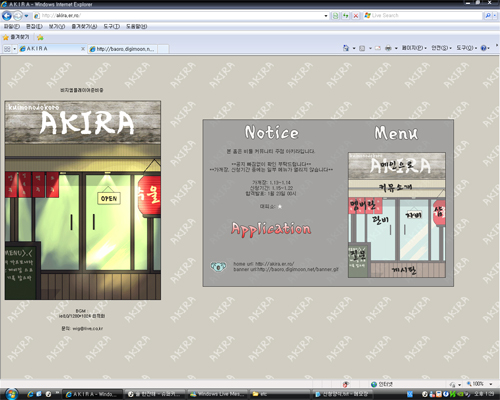Screen dimensions: 500x400
Task: Click the Print icon in command bar
Action: coord(388,48)
